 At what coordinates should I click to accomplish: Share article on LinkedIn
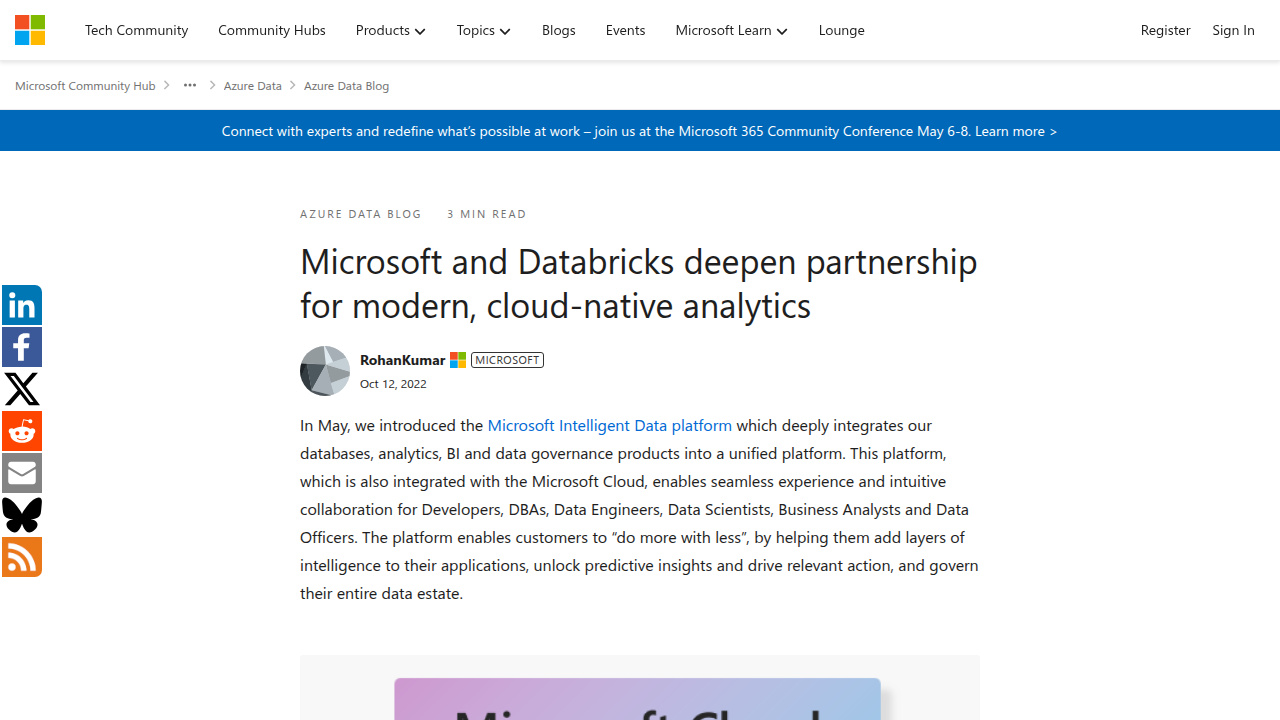click(x=22, y=305)
